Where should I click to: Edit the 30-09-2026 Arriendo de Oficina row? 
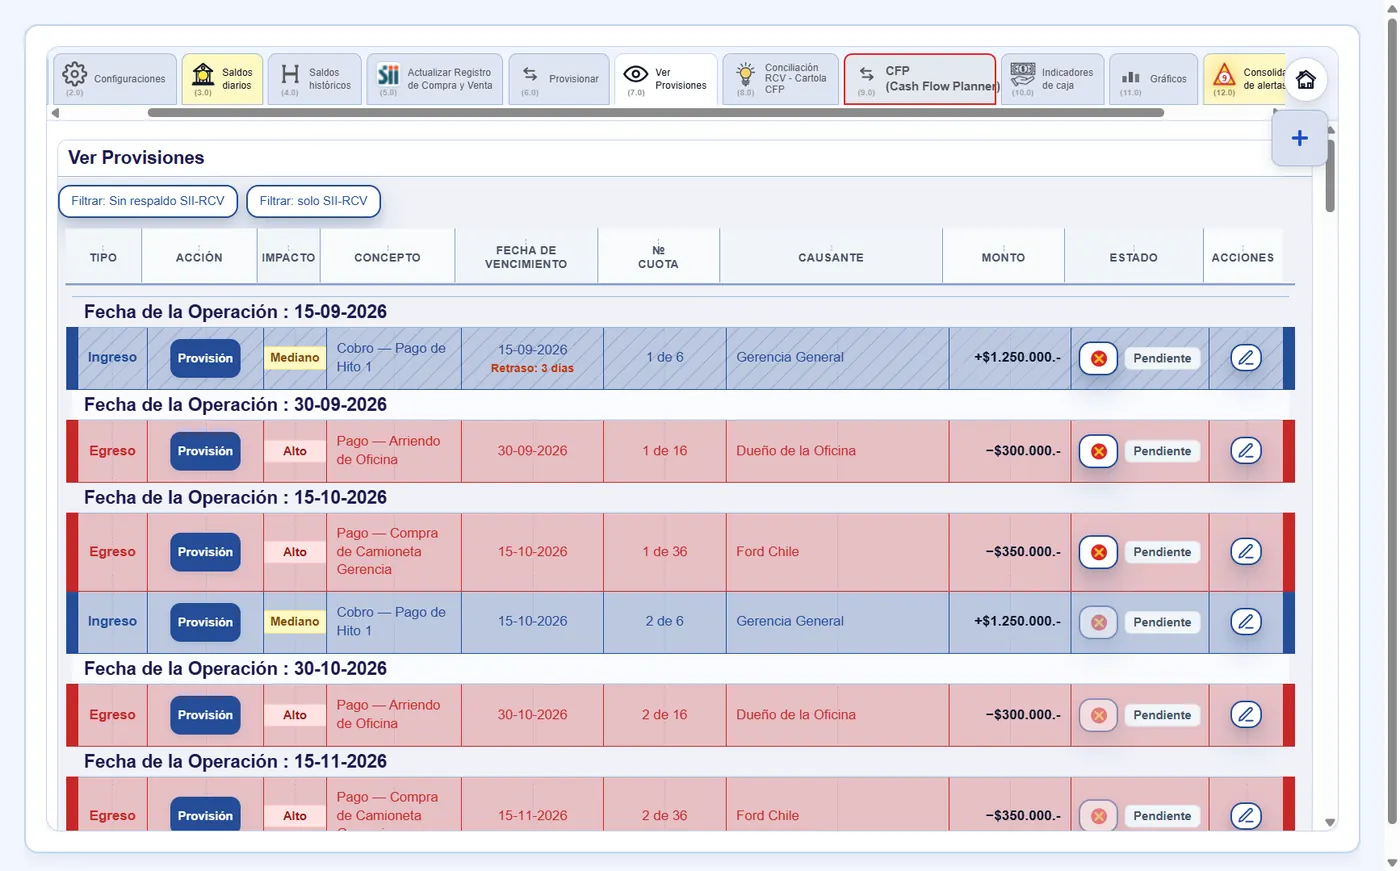click(x=1246, y=451)
